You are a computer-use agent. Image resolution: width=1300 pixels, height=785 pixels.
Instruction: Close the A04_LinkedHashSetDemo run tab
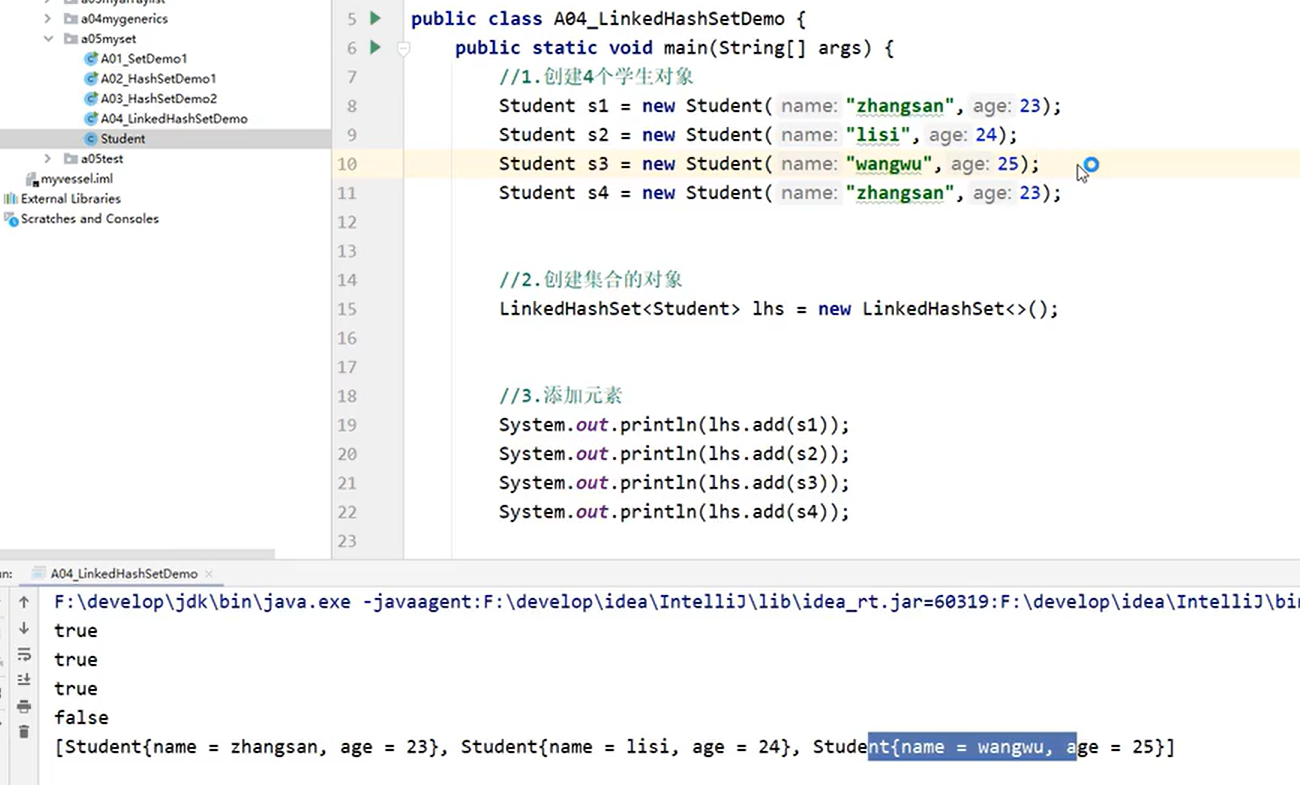209,574
